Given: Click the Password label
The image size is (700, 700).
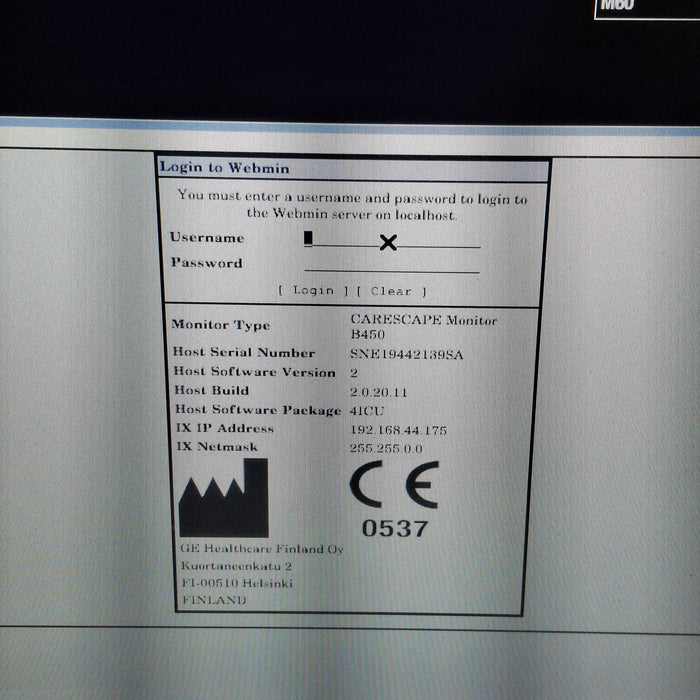Looking at the screenshot, I should click(207, 262).
